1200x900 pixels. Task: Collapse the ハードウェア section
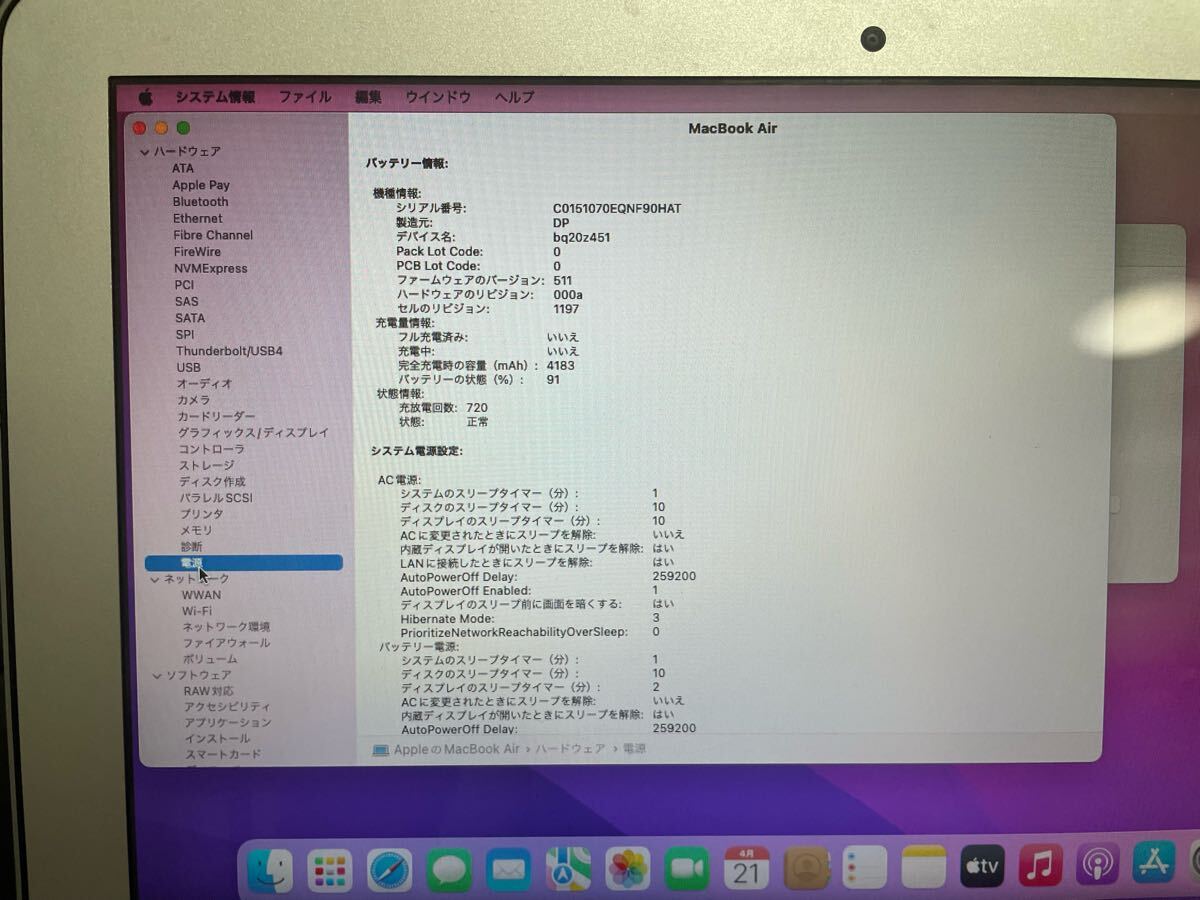pos(145,152)
